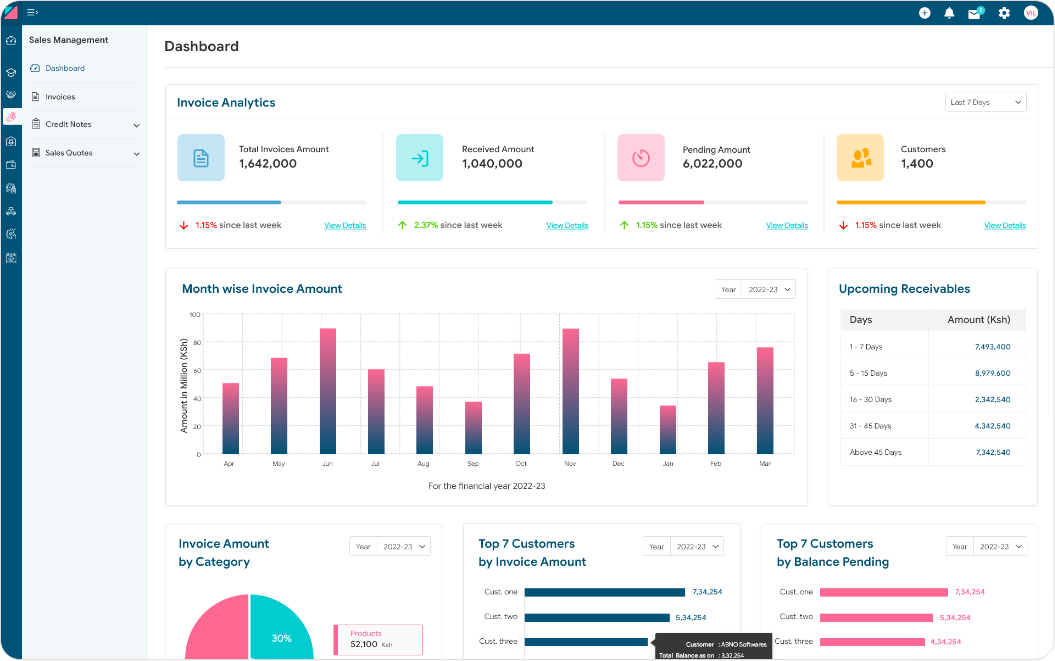Expand the Credit Notes submenu chevron
1055x661 pixels.
(x=137, y=125)
